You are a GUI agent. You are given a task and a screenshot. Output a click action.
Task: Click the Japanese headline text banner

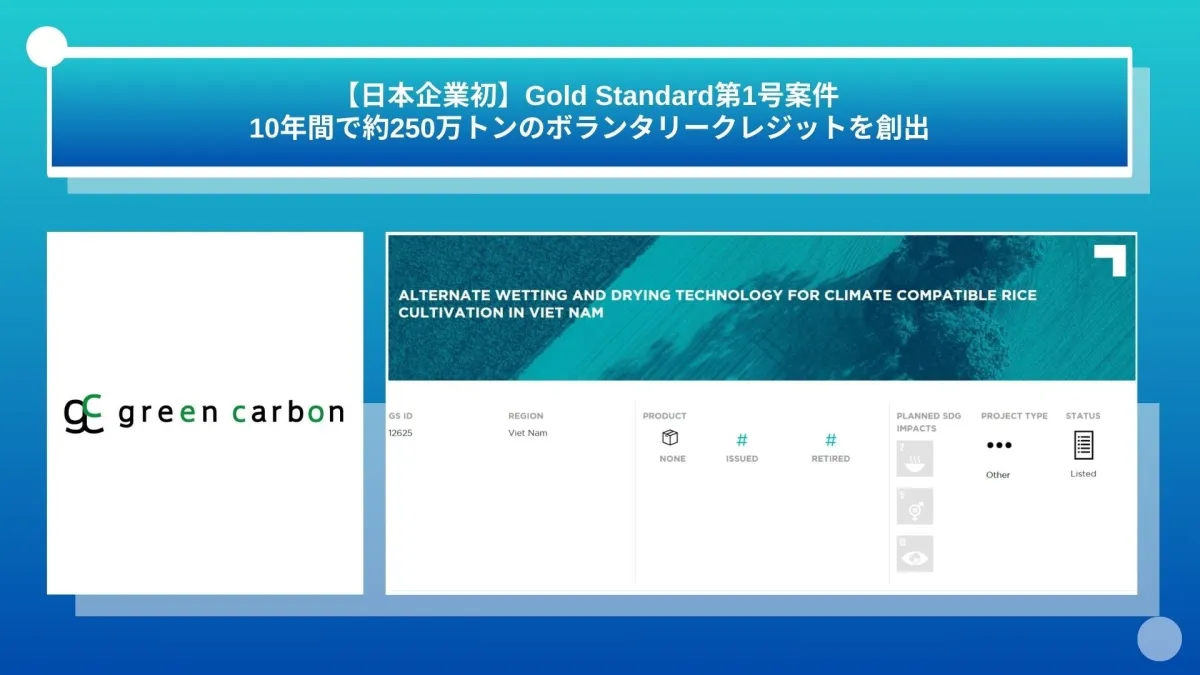pos(589,112)
